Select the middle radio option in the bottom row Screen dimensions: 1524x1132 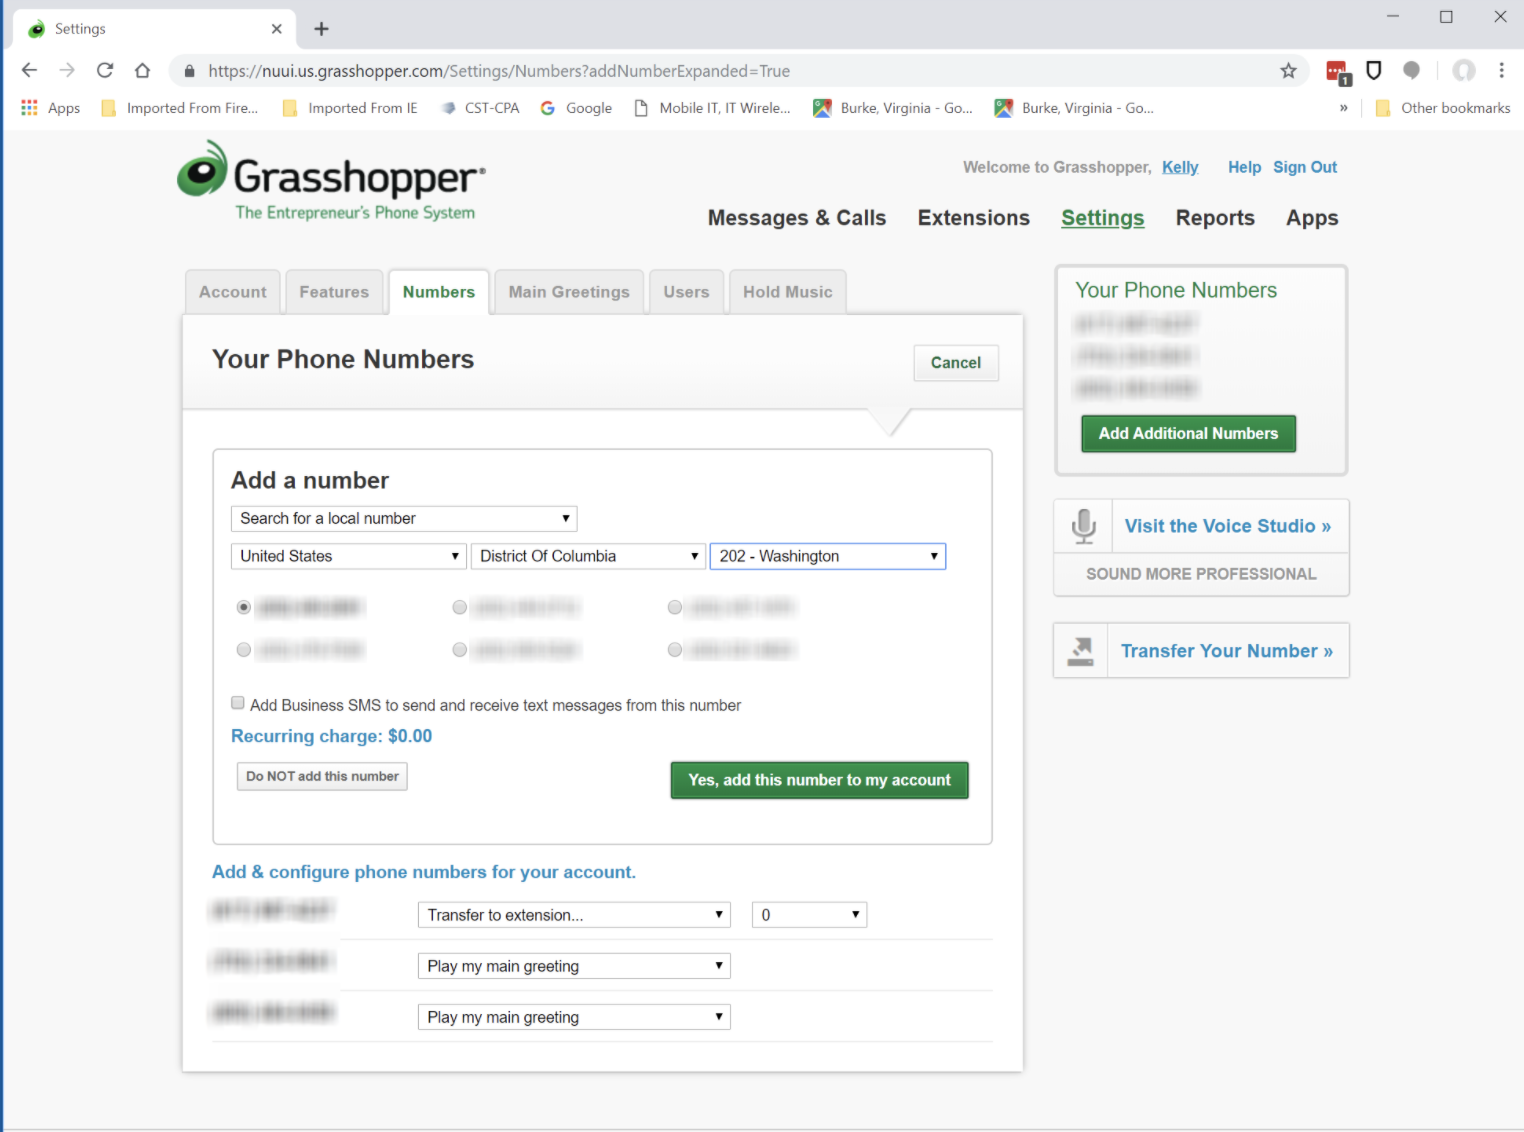[x=459, y=650]
